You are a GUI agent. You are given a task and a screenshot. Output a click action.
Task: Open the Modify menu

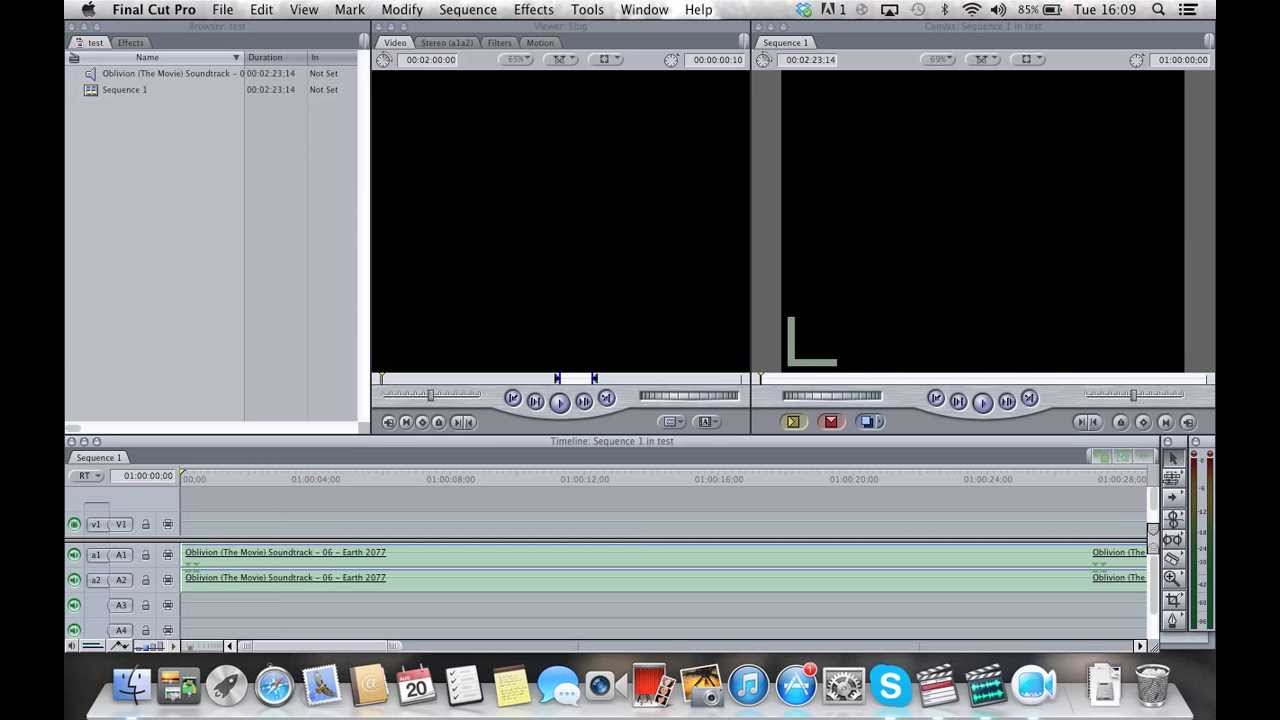click(402, 10)
